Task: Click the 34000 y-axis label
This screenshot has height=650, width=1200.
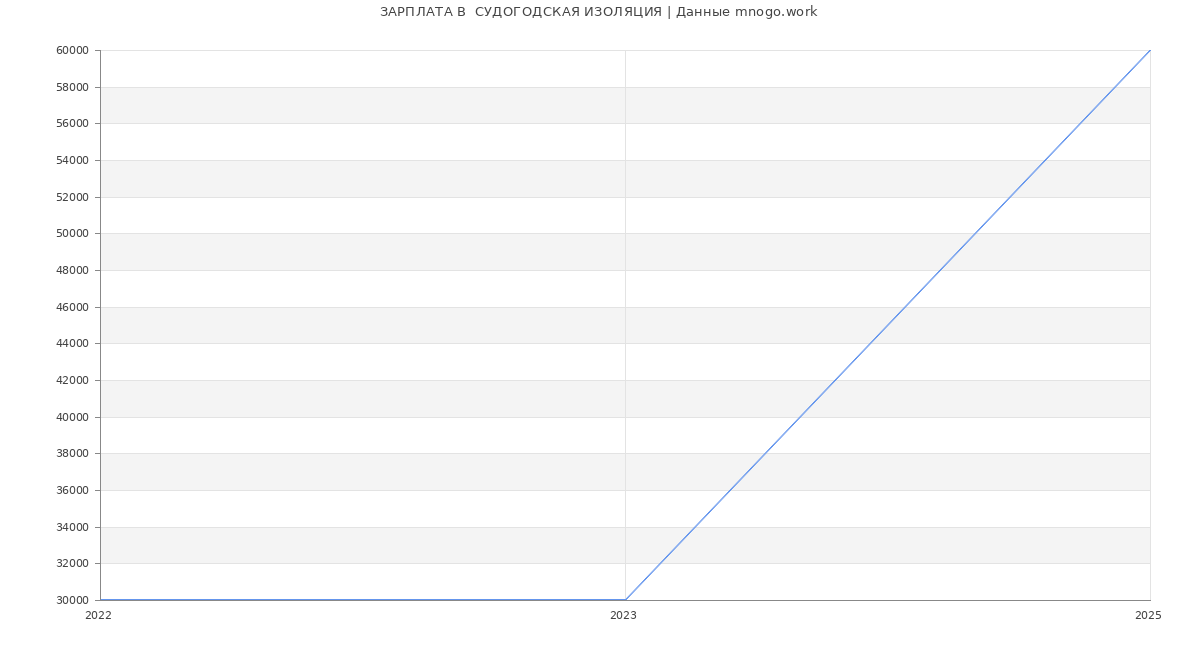Action: [72, 527]
